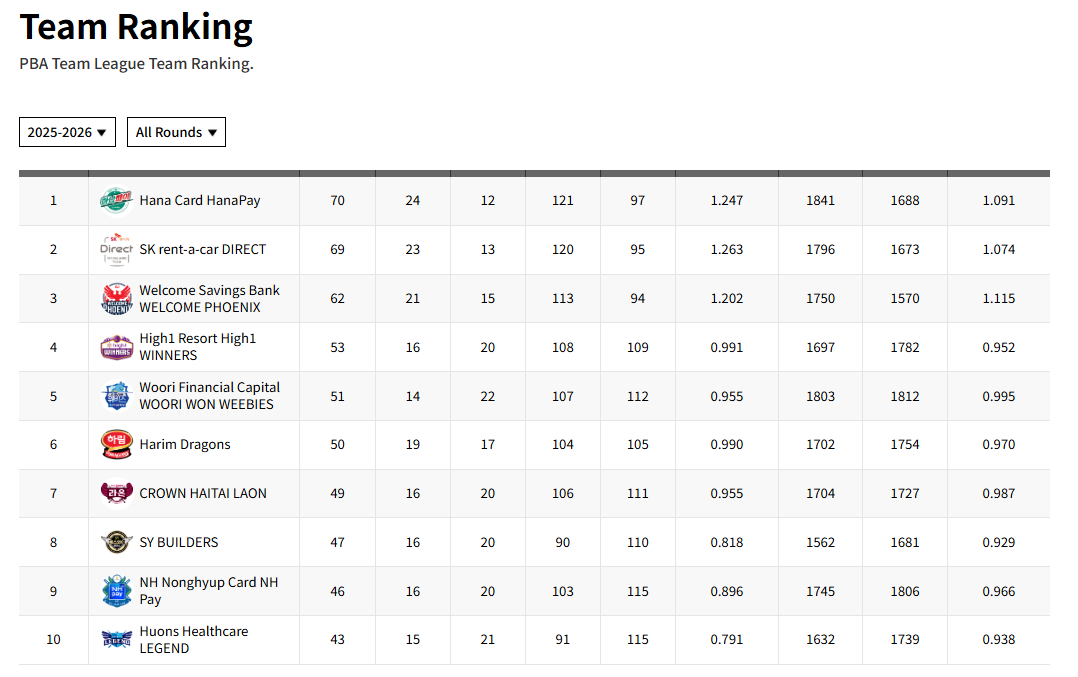This screenshot has width=1078, height=677.
Task: Open the 2025-2026 season dropdown
Action: point(67,132)
